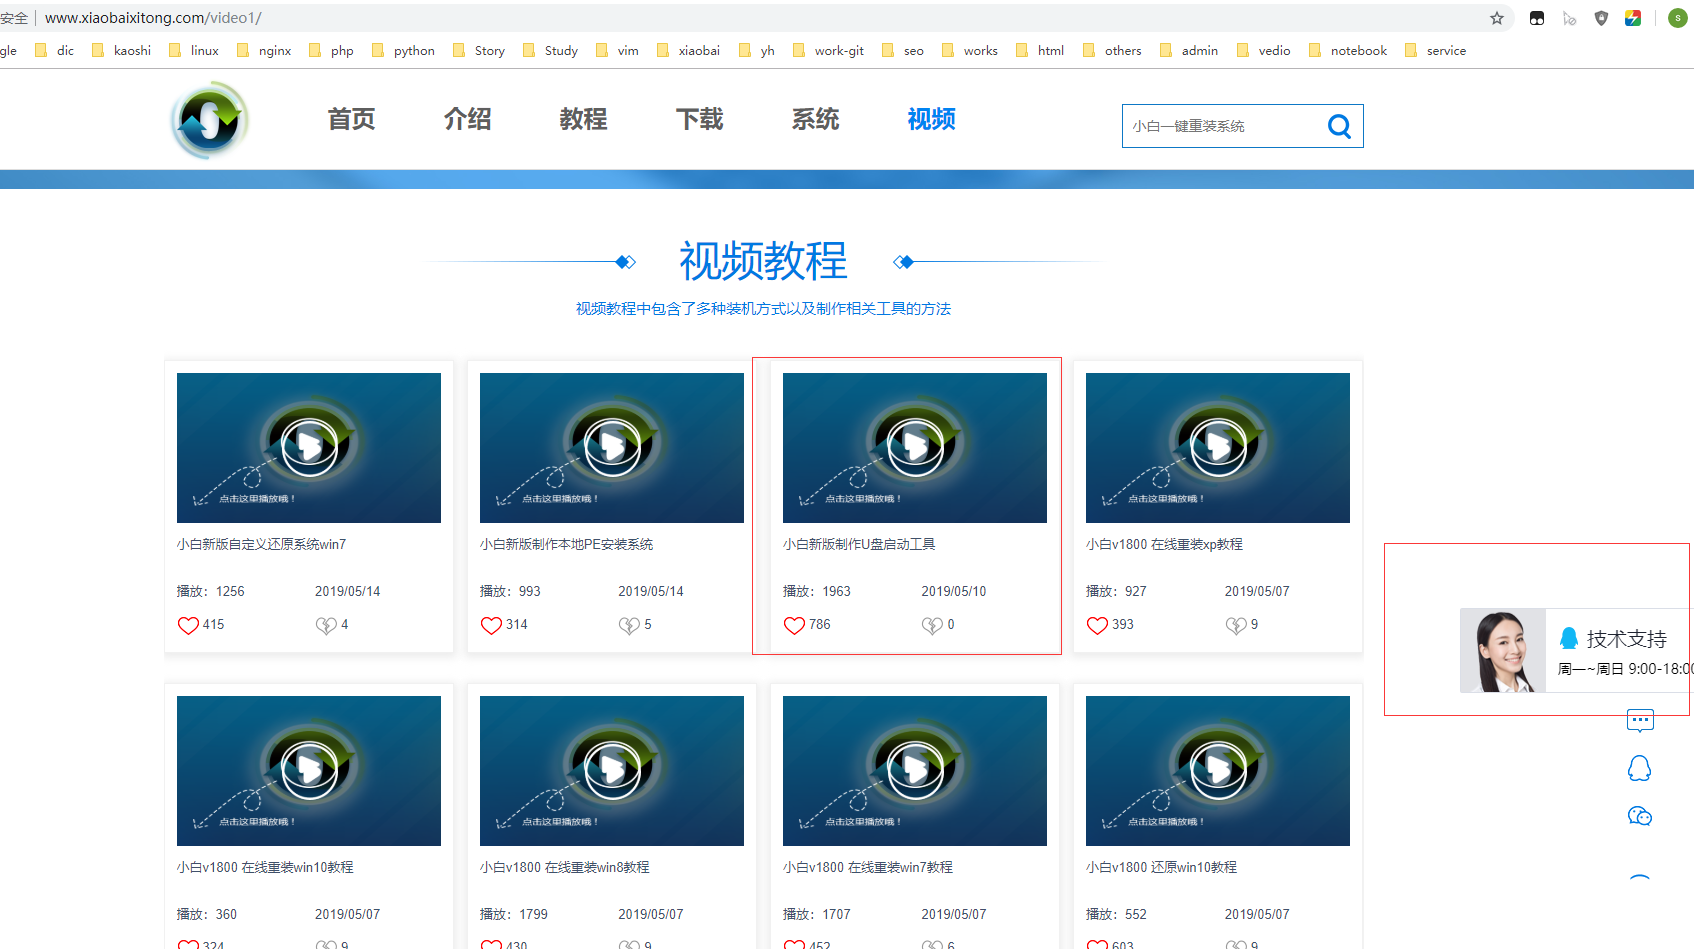Click the search magnifier icon

tap(1339, 125)
